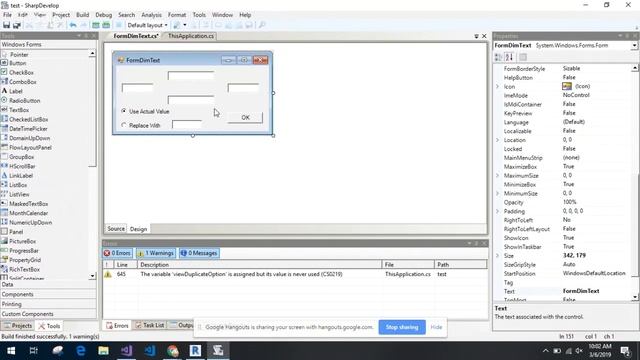Select the warning row for 'viewDuplicateOption'
The image size is (640, 360).
(295, 275)
